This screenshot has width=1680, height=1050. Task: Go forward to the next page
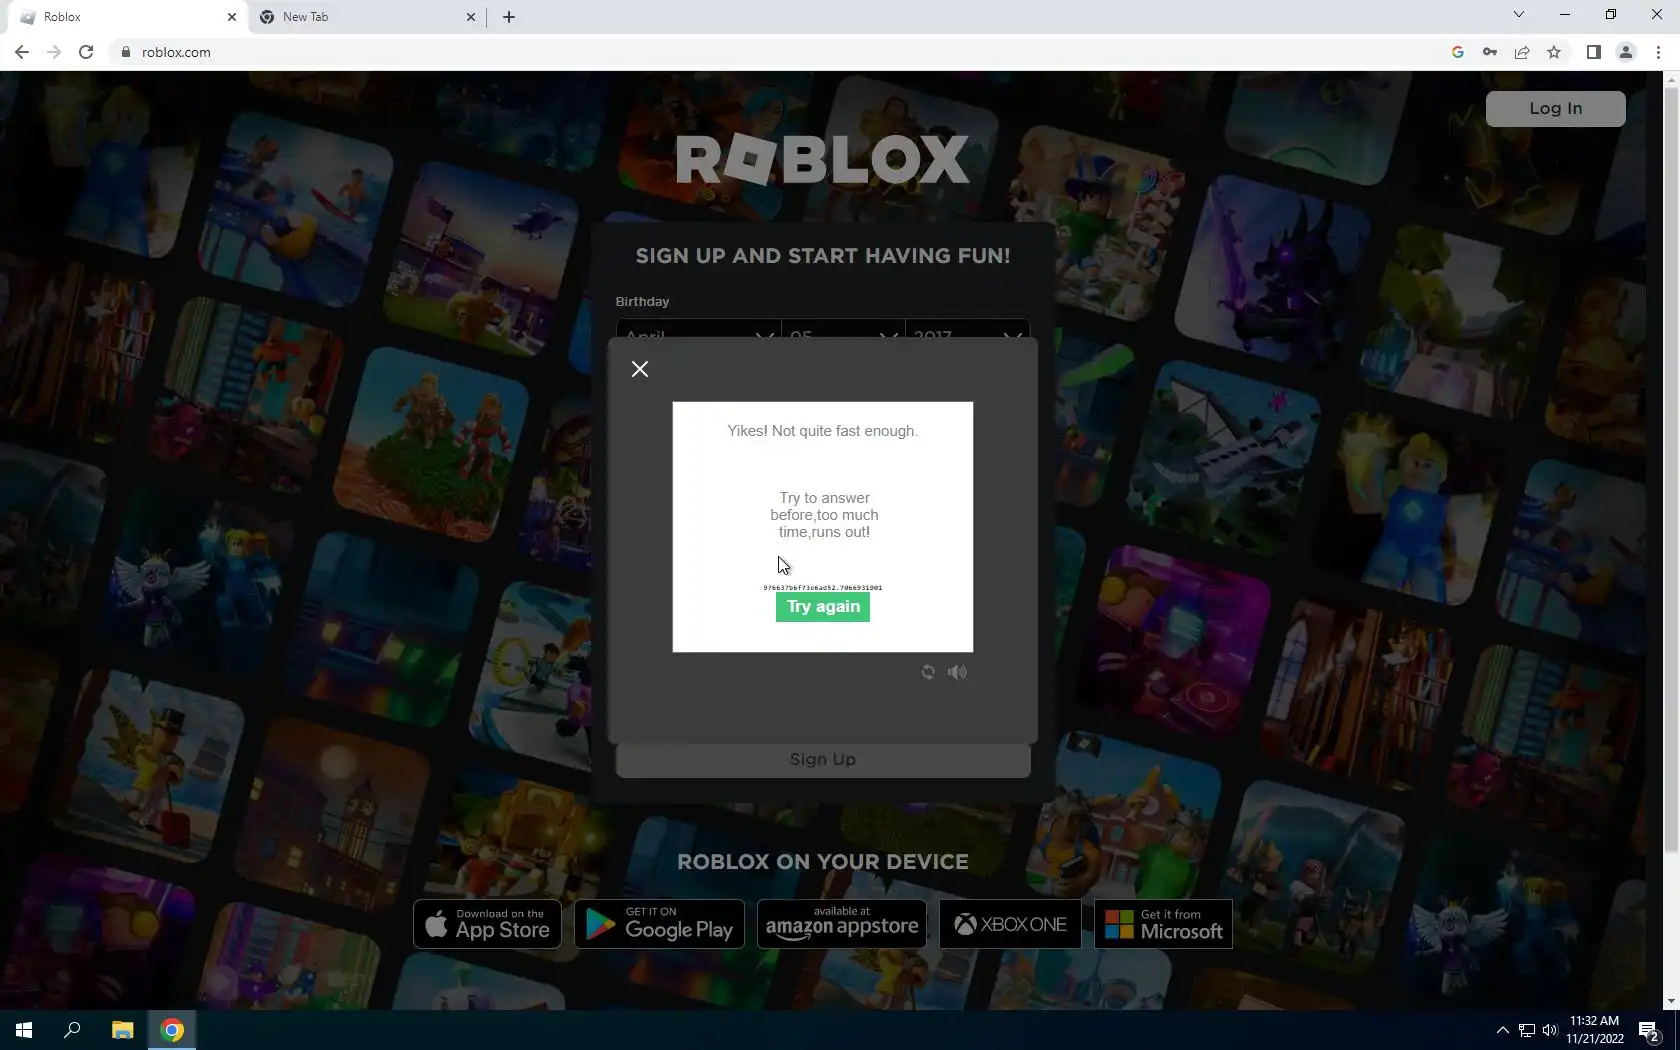click(x=54, y=52)
